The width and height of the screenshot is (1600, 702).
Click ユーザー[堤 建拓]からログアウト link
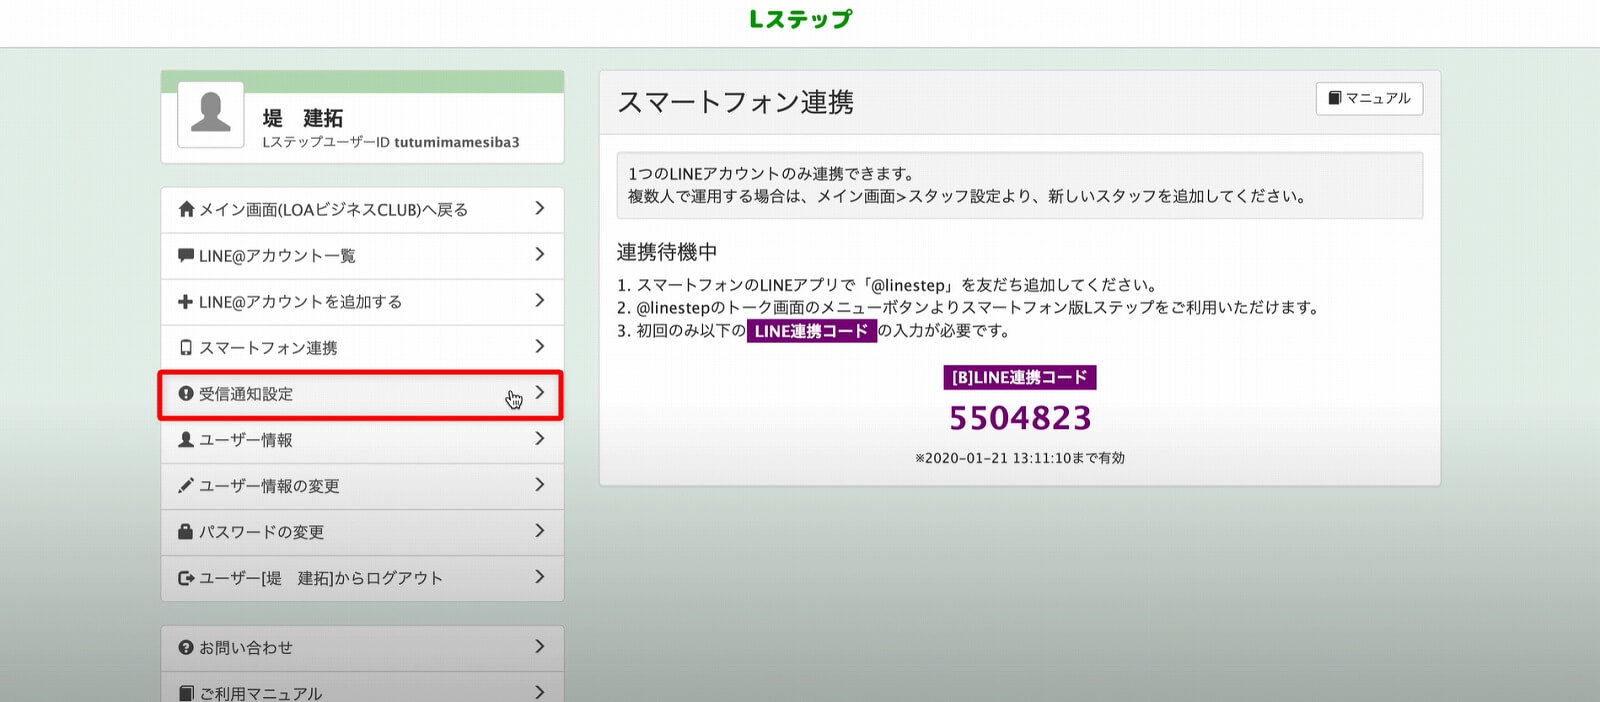coord(362,578)
